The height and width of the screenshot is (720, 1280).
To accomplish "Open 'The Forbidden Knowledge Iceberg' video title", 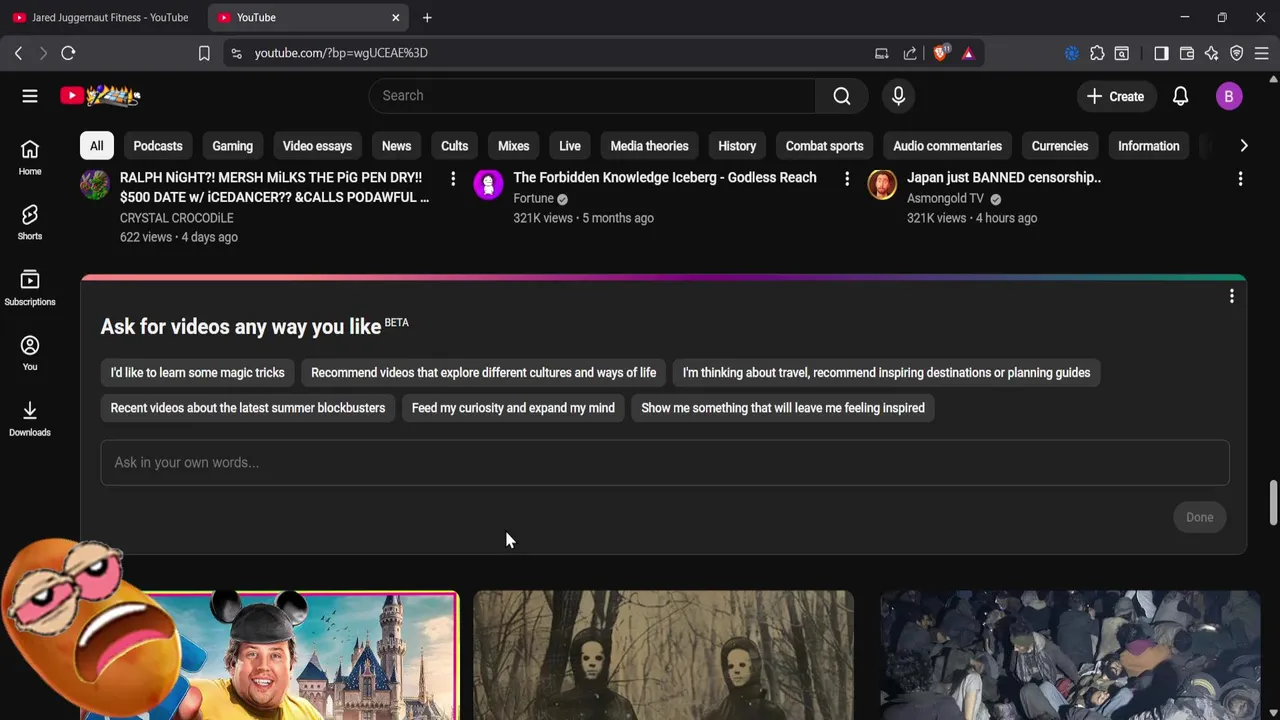I will tap(665, 177).
